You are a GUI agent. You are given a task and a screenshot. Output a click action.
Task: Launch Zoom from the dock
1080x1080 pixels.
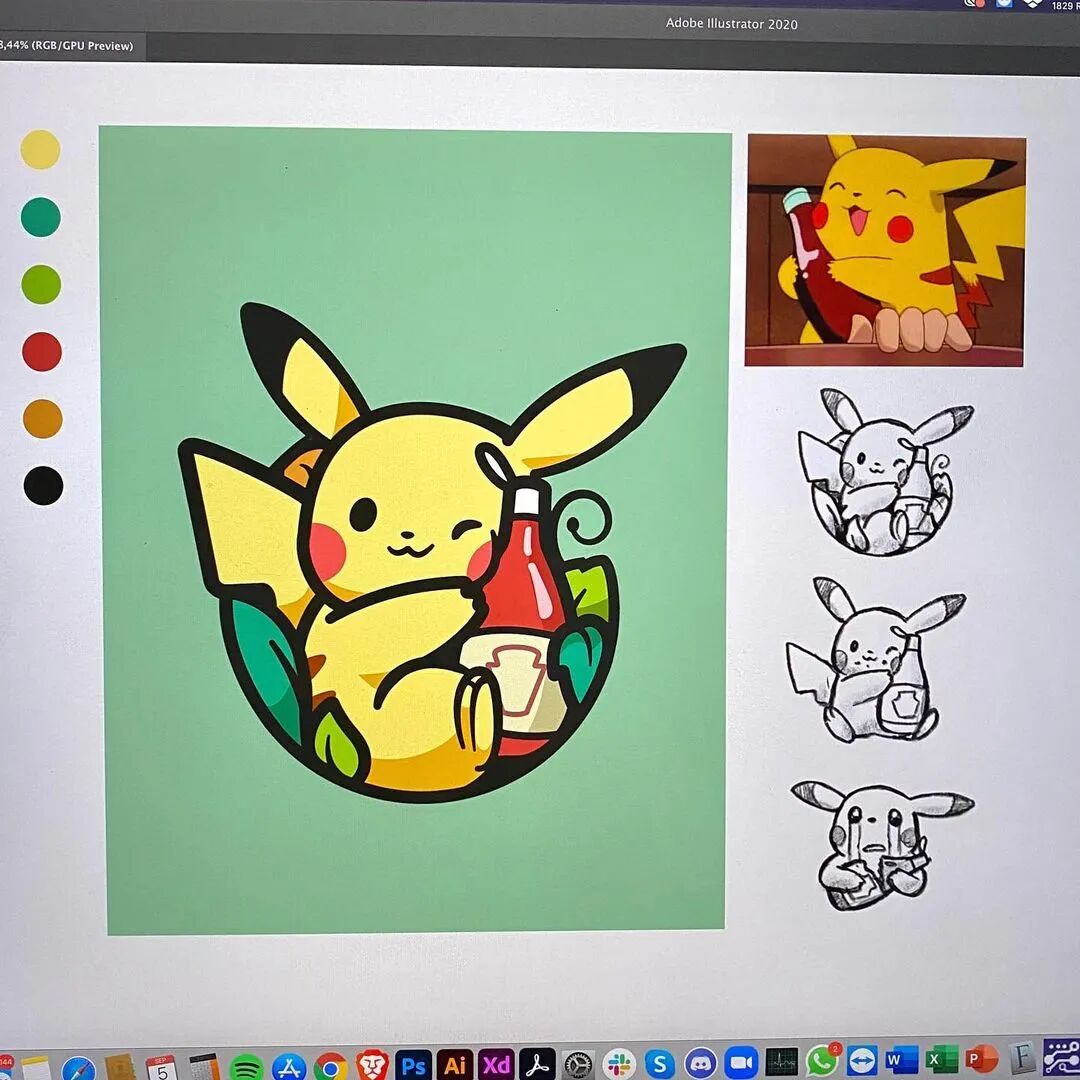[x=741, y=1063]
